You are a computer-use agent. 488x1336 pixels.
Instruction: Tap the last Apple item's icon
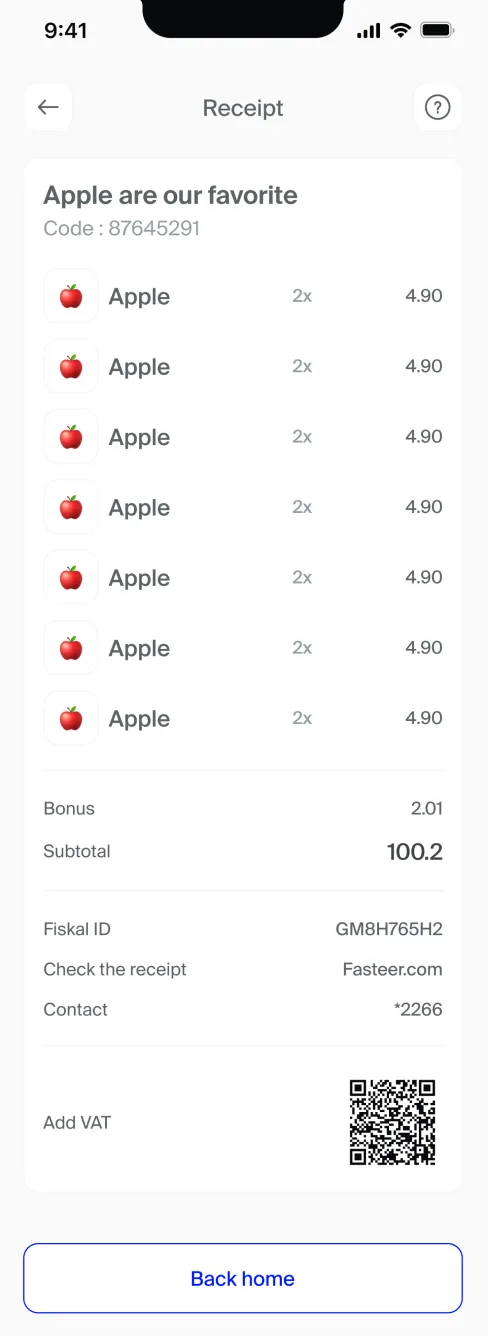pos(71,718)
